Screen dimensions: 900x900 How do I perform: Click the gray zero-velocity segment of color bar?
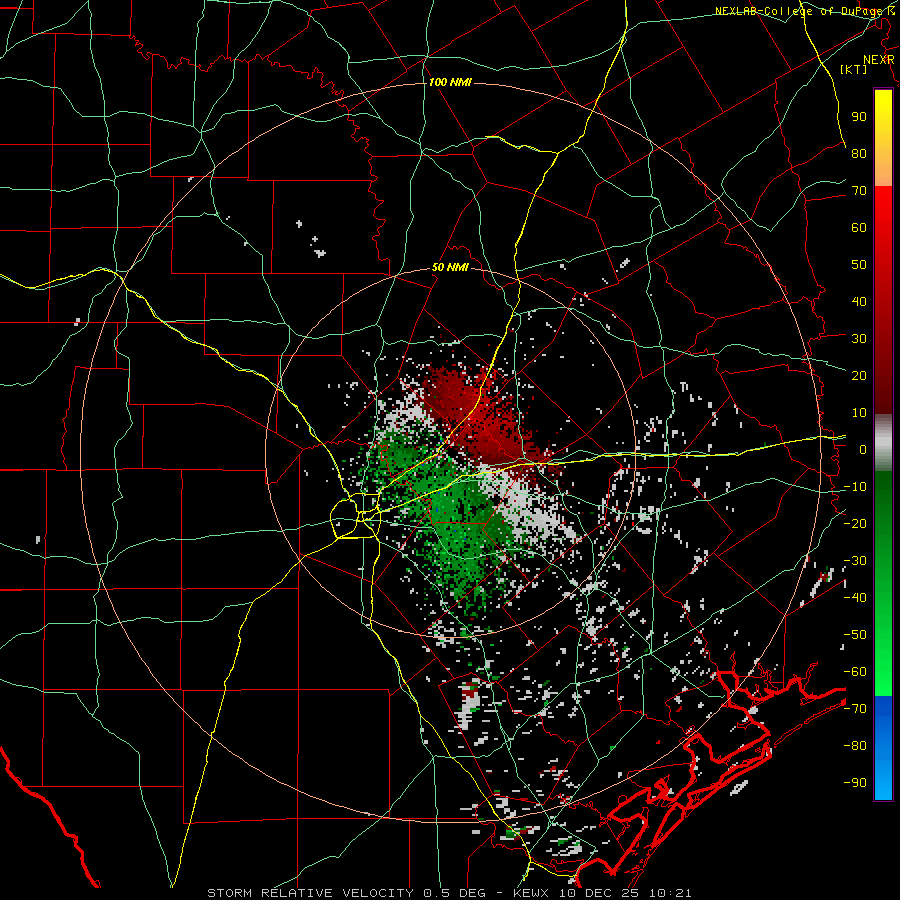point(883,443)
